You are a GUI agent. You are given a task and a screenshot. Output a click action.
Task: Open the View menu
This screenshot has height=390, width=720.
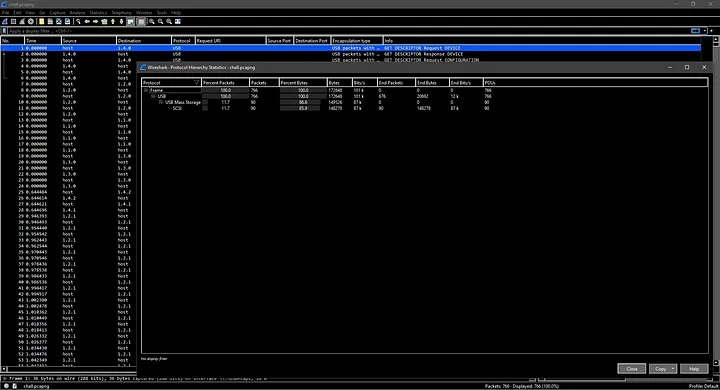click(x=30, y=13)
